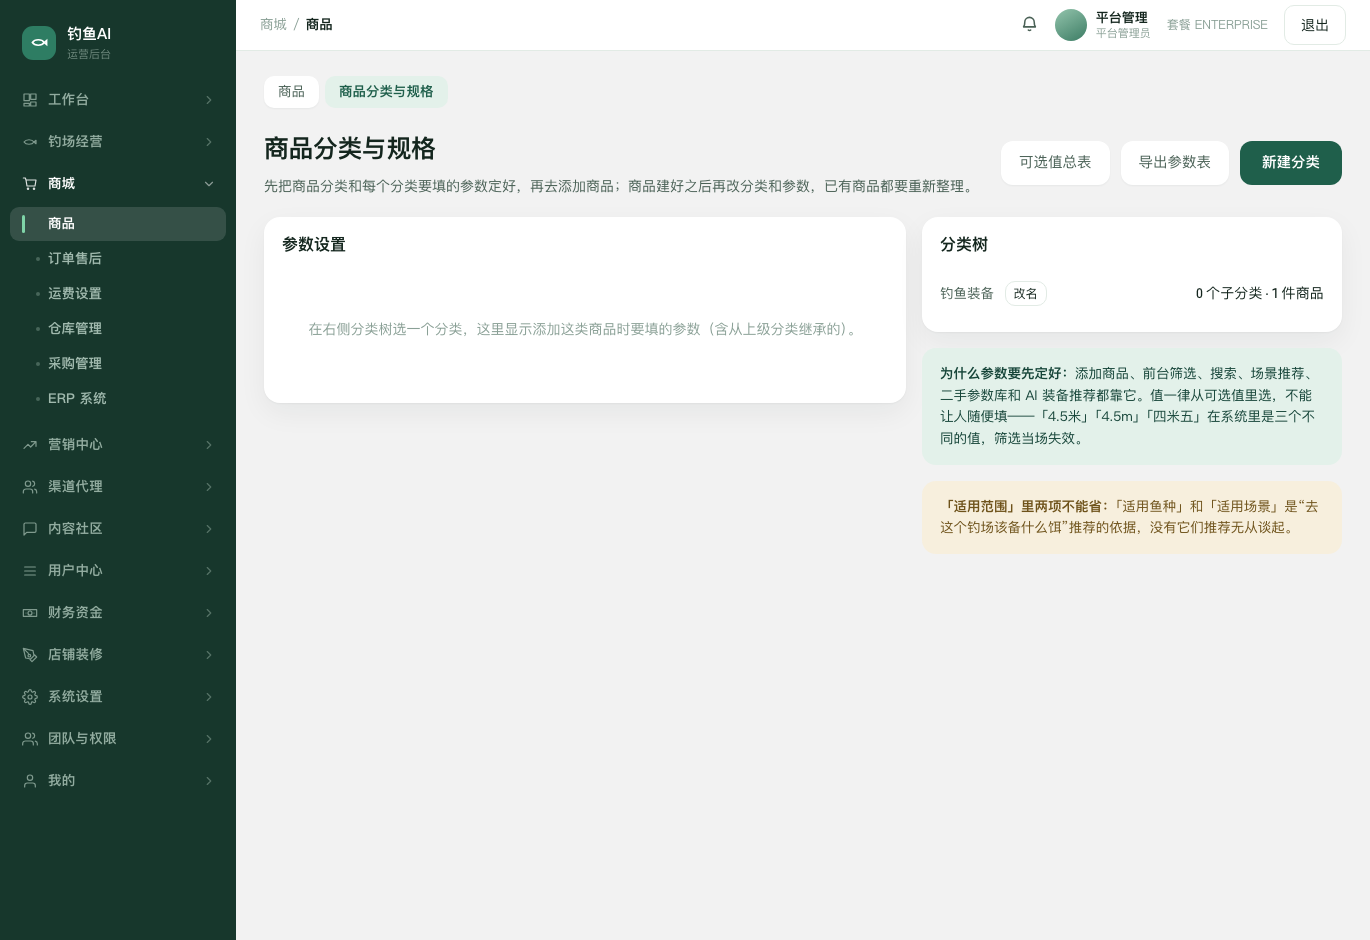Viewport: 1370px width, 940px height.
Task: Rename 钓鱼装备 with the 改名 button
Action: [1025, 294]
